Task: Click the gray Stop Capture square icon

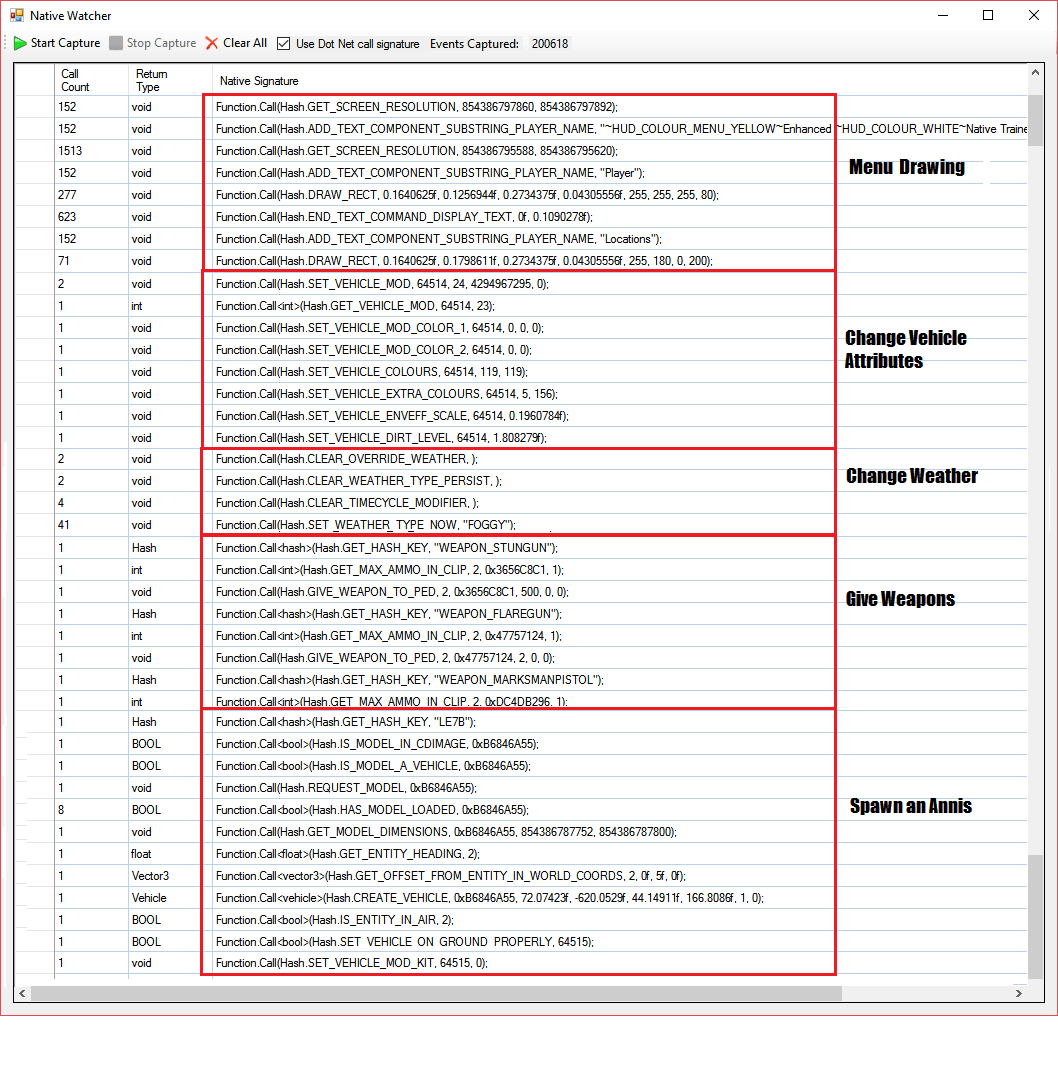Action: point(116,43)
